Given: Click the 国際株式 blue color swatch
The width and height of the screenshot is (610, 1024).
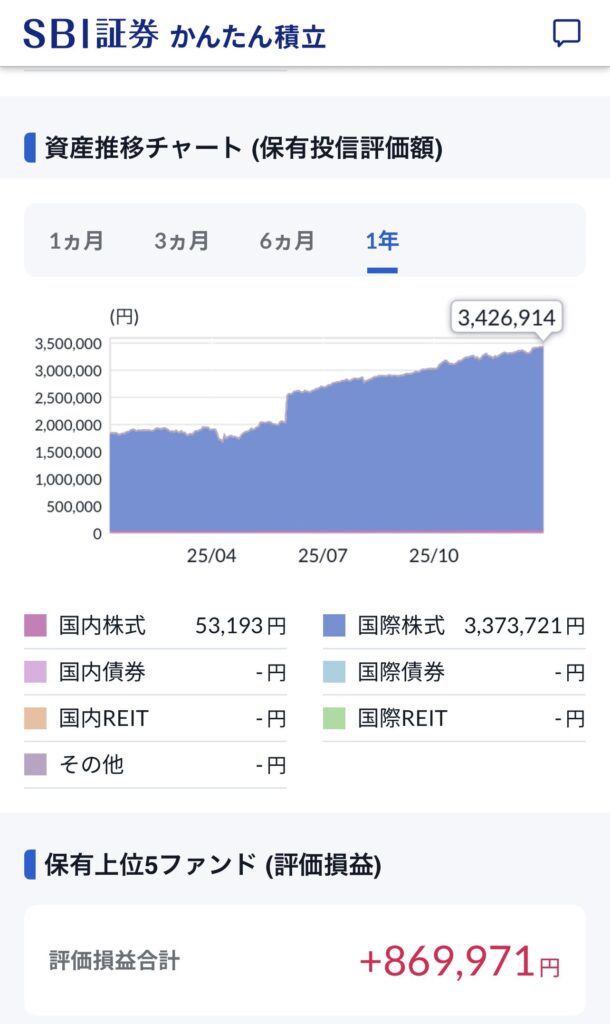Looking at the screenshot, I should pyautogui.click(x=335, y=627).
